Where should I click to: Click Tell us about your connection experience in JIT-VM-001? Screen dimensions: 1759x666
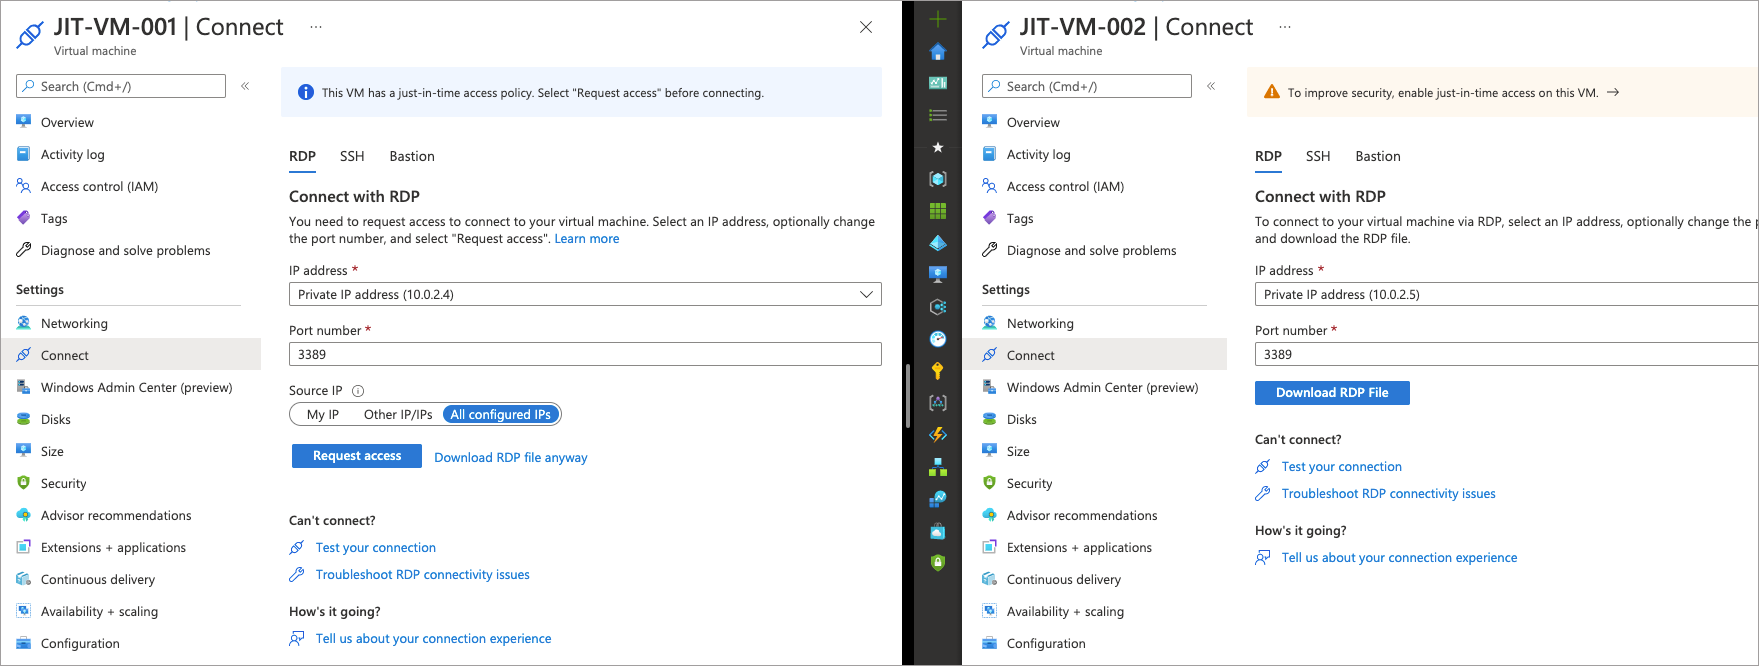pyautogui.click(x=434, y=639)
